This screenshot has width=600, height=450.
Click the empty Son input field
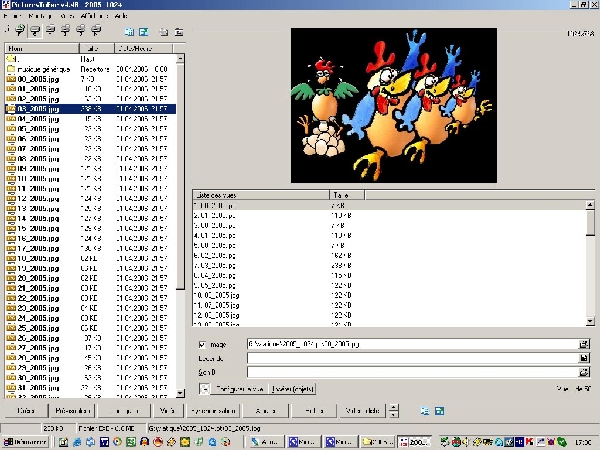412,372
